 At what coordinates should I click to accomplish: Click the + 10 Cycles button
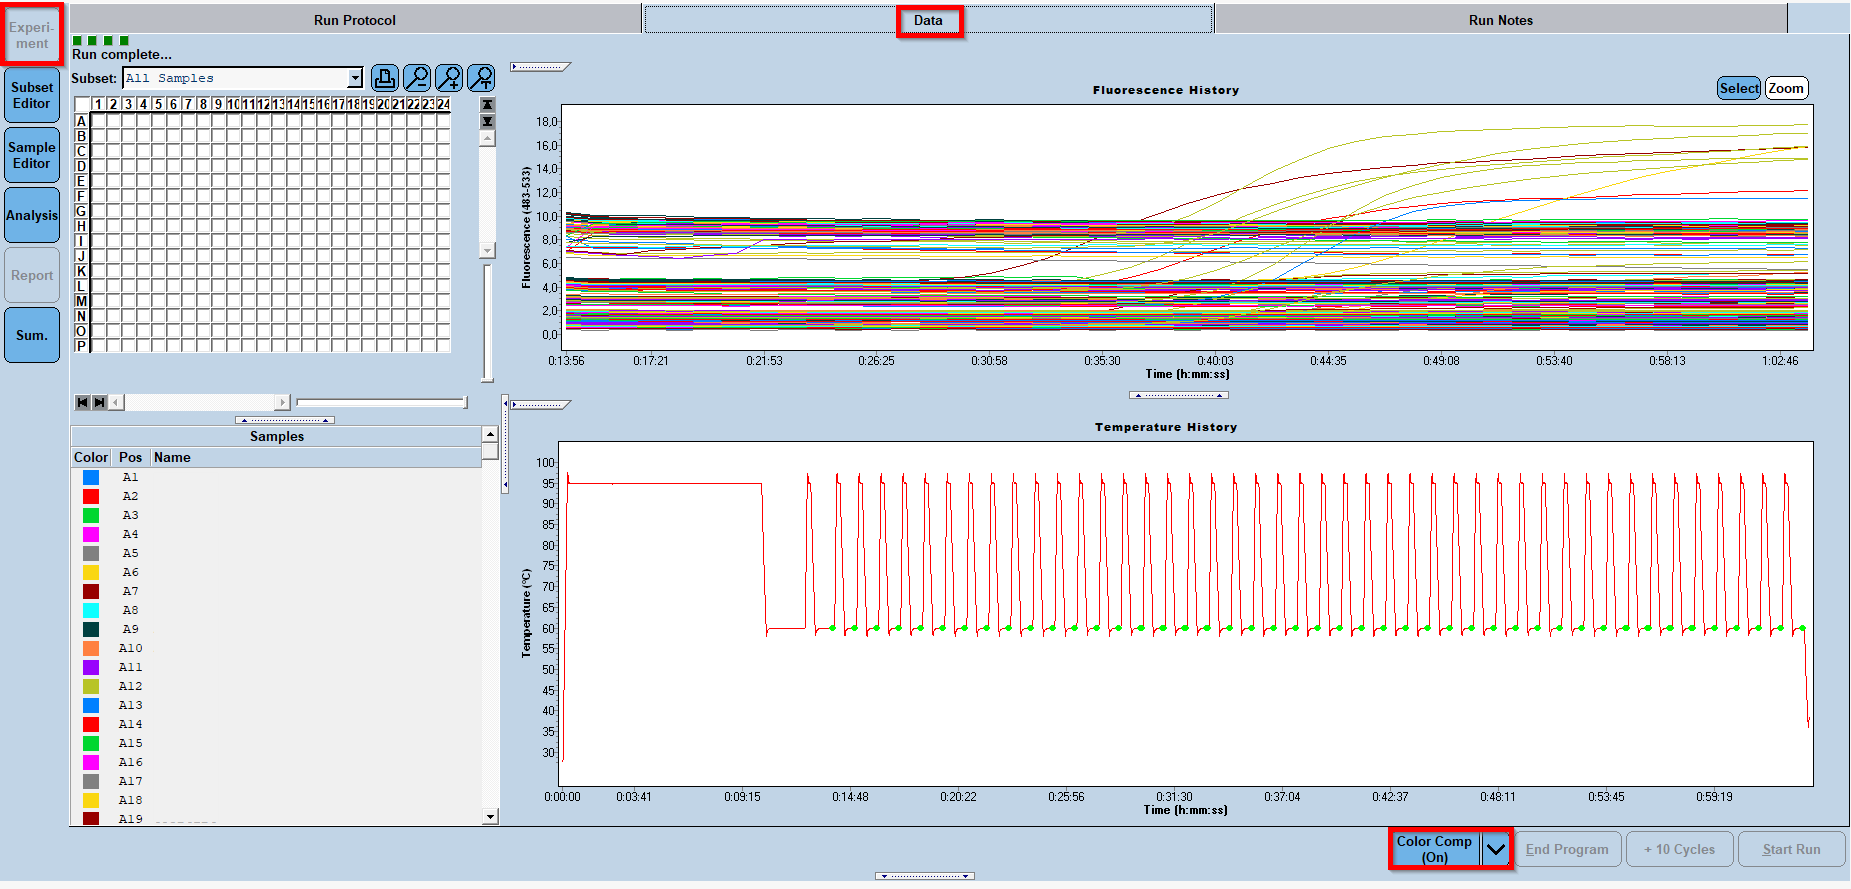pyautogui.click(x=1679, y=849)
